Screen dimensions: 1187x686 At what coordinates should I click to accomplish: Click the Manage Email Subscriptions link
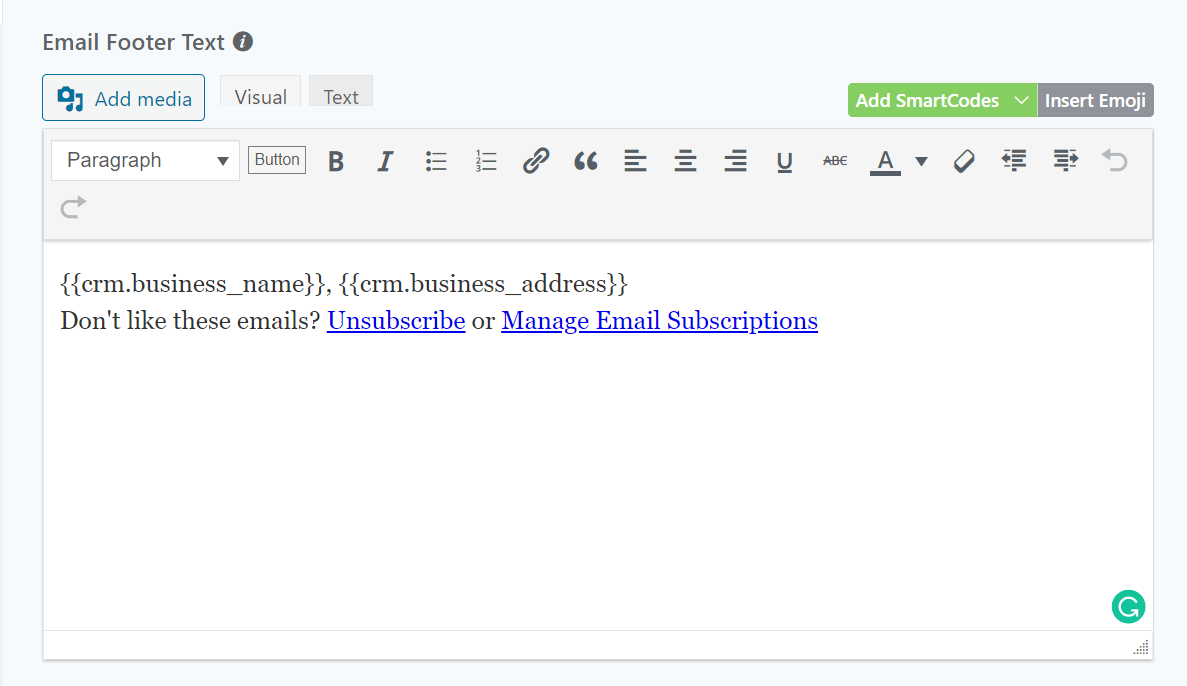(x=659, y=321)
